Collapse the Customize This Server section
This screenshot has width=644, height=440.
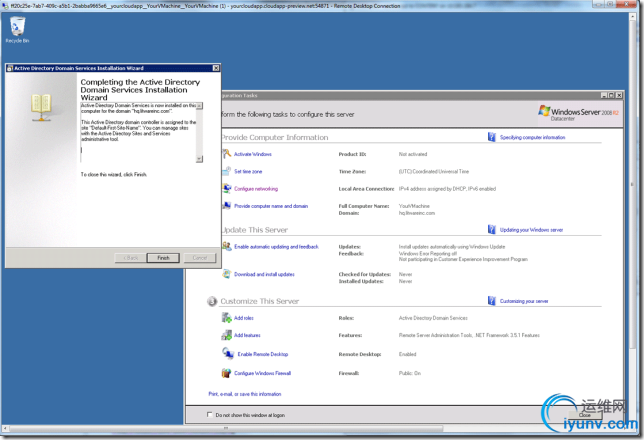[x=212, y=301]
